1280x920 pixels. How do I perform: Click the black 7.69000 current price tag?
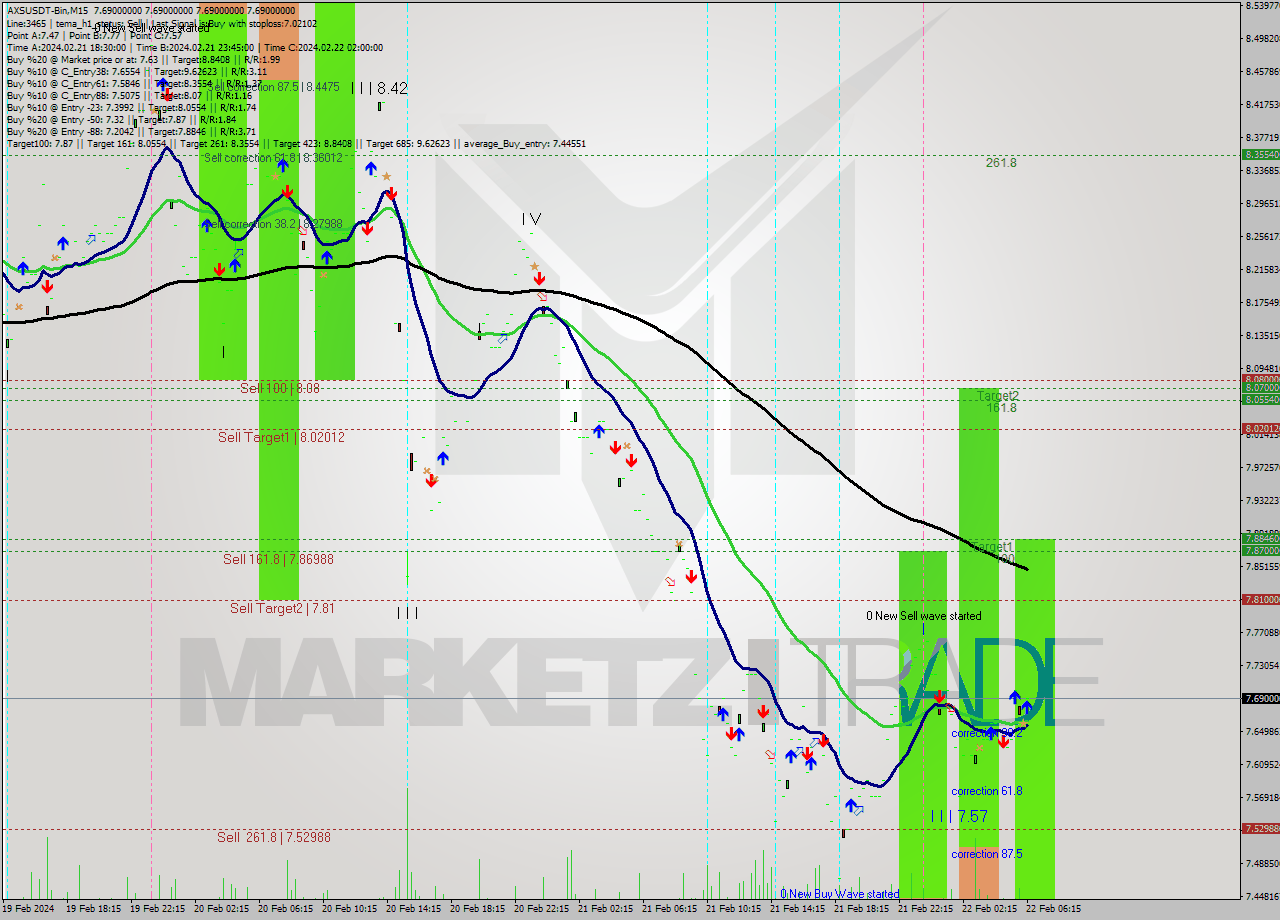(x=1260, y=698)
